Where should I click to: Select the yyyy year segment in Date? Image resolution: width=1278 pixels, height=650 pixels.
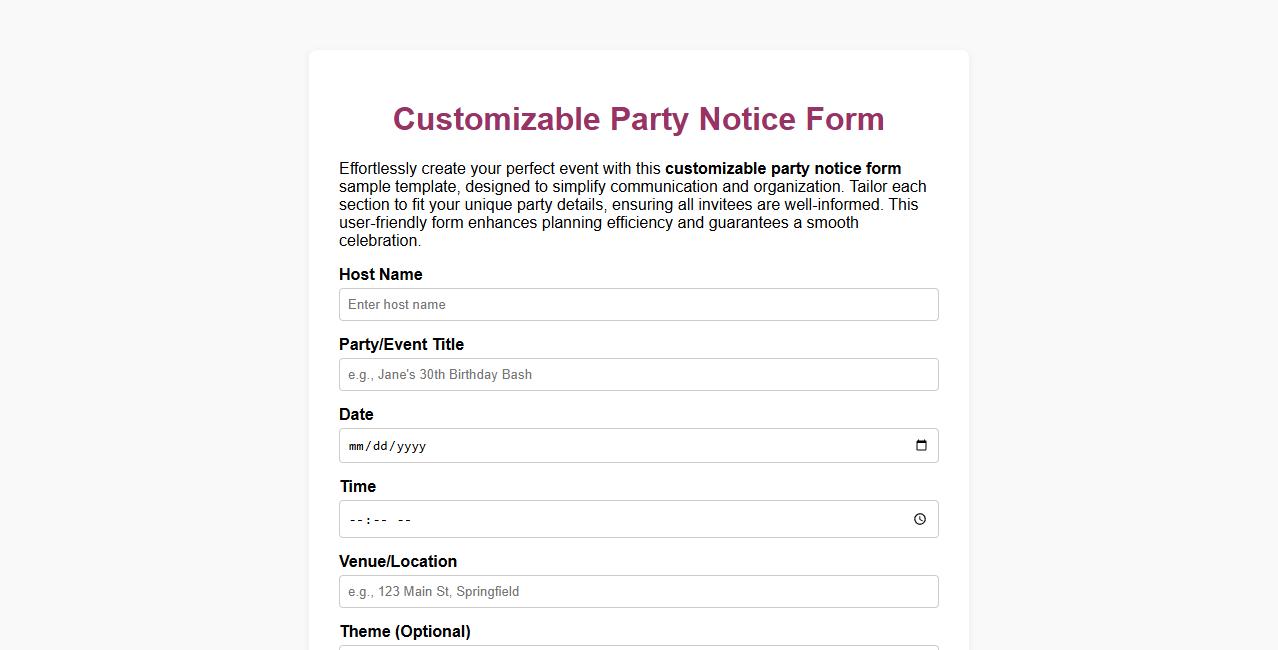point(409,446)
